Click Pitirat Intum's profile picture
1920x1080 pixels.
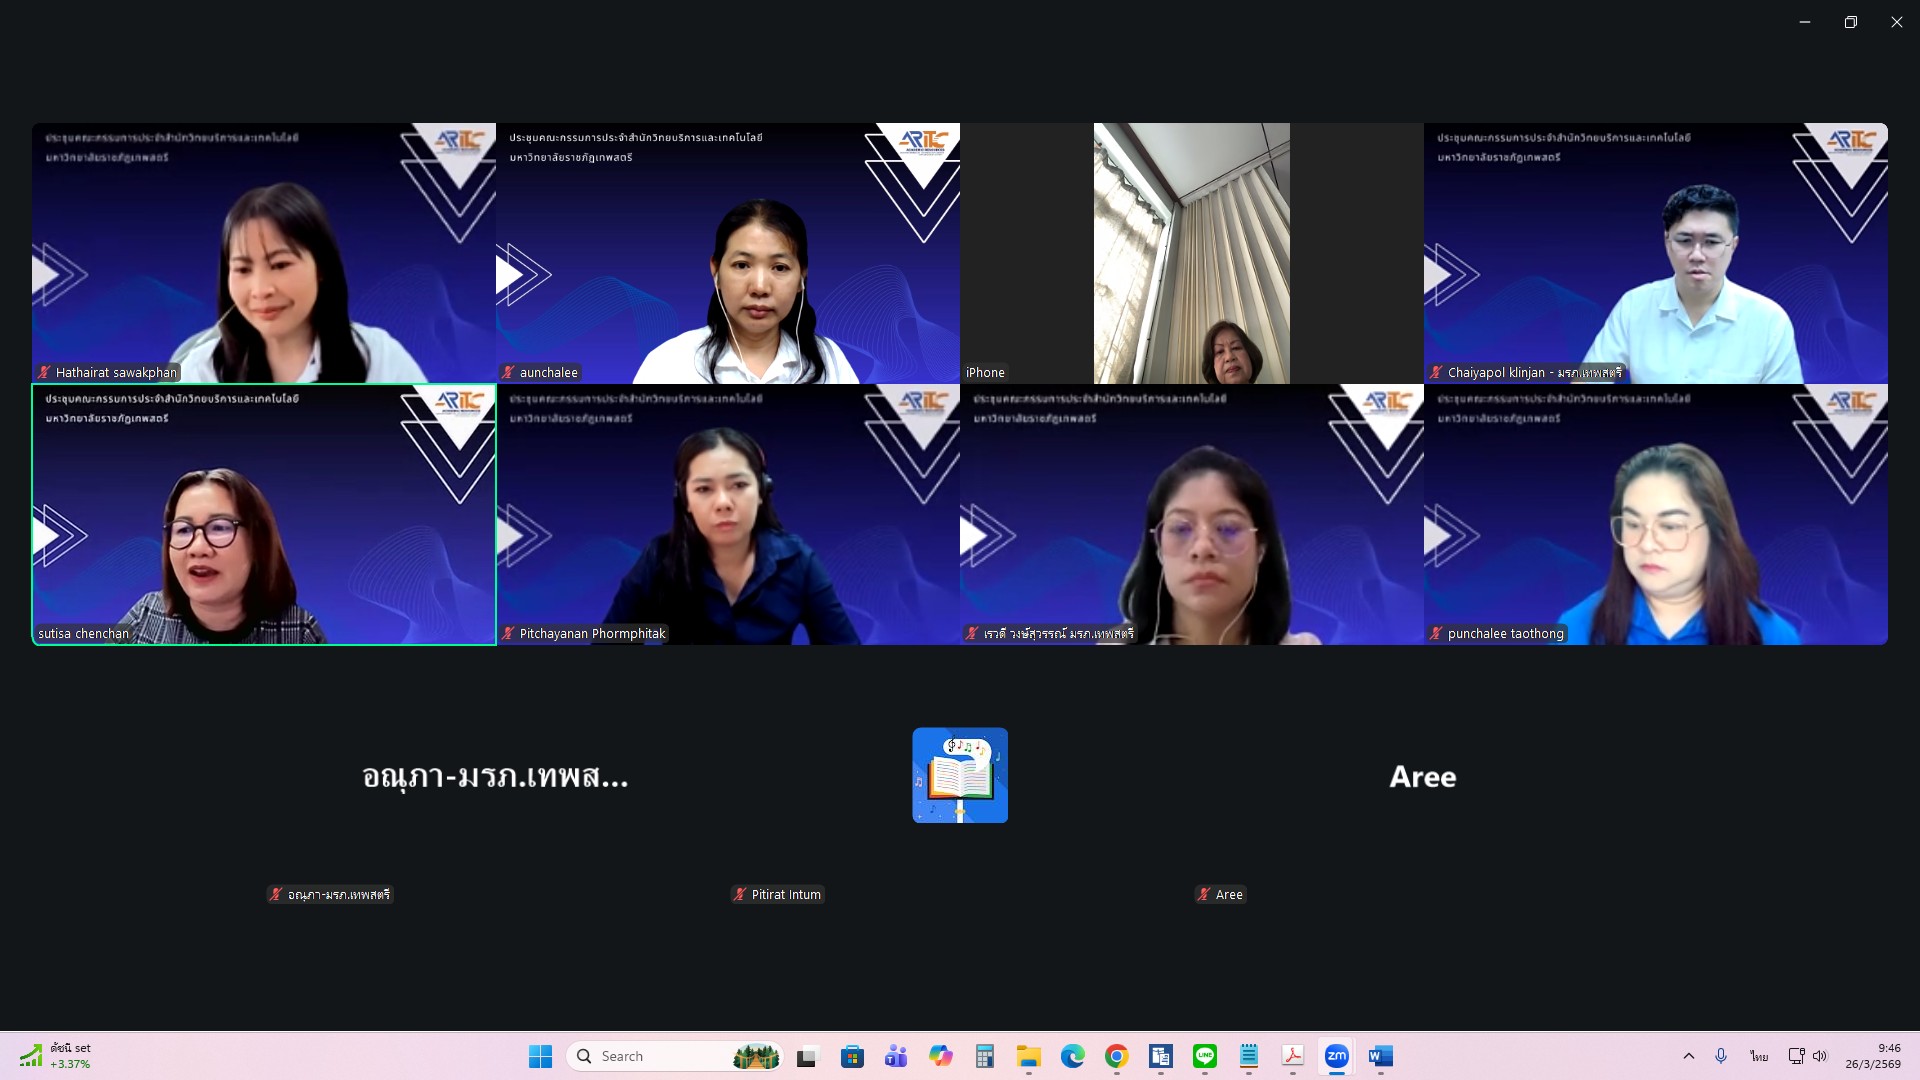point(960,775)
